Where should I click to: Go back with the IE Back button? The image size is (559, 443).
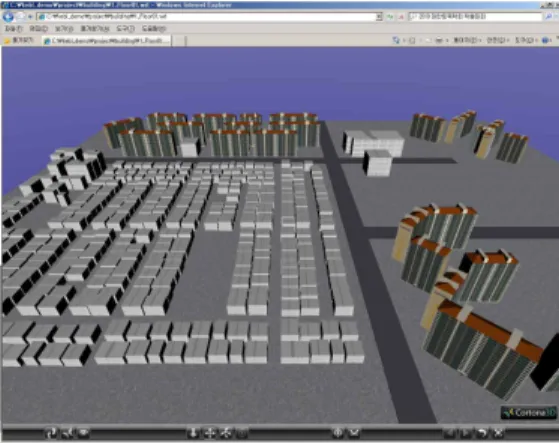click(8, 16)
